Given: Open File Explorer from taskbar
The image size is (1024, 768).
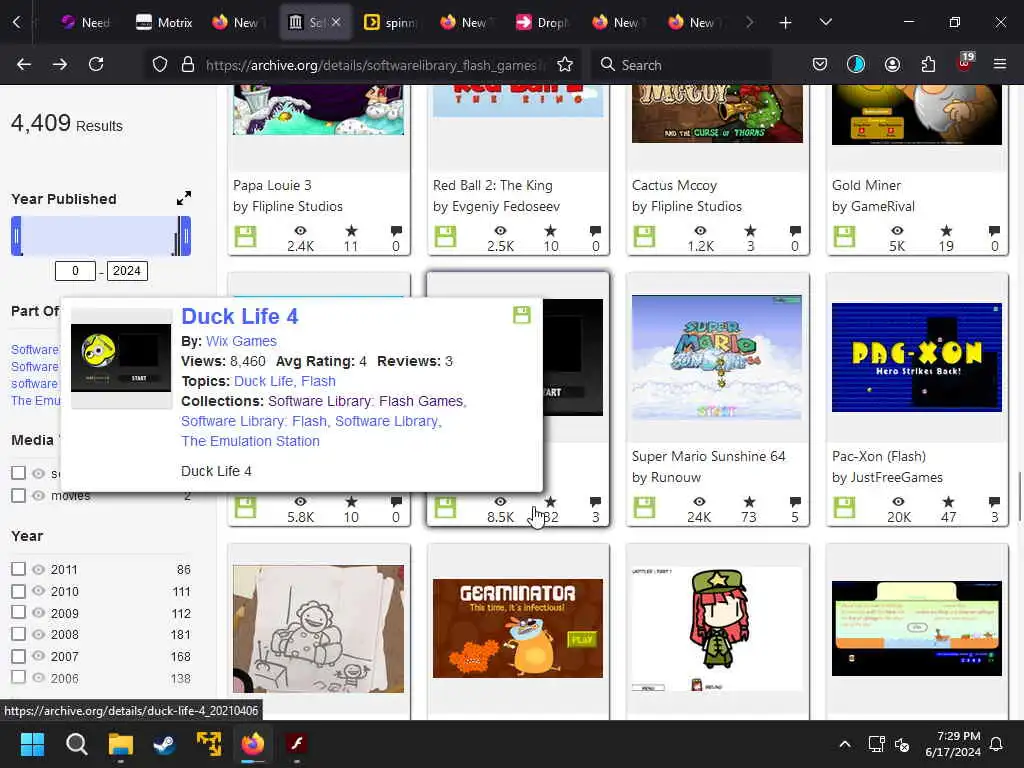Looking at the screenshot, I should pyautogui.click(x=121, y=744).
